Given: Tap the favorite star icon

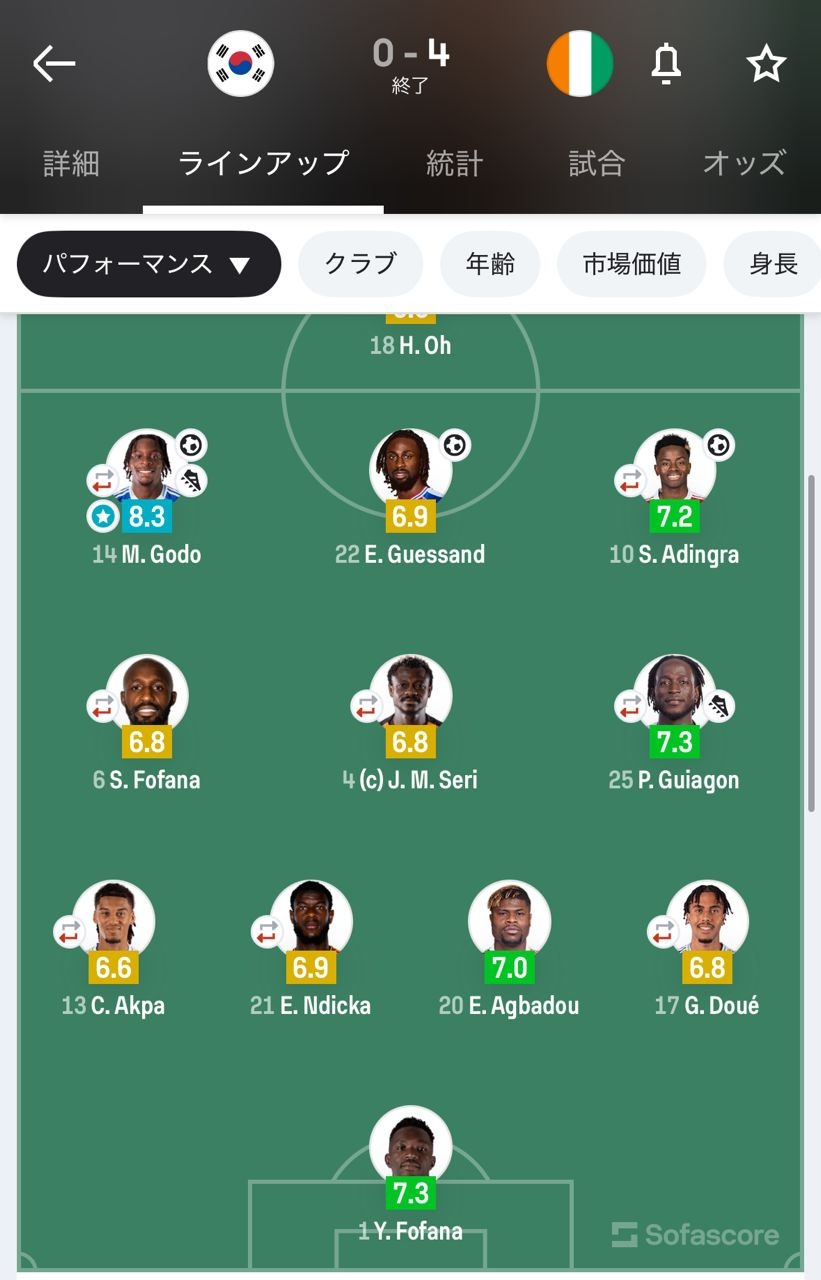Looking at the screenshot, I should [x=766, y=64].
